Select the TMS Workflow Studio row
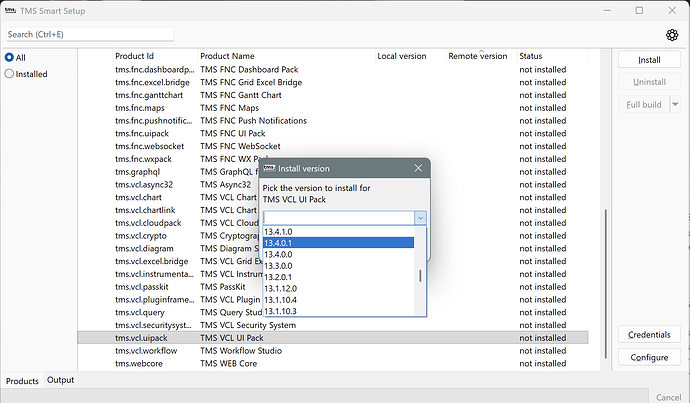The height and width of the screenshot is (403, 690). (x=333, y=350)
